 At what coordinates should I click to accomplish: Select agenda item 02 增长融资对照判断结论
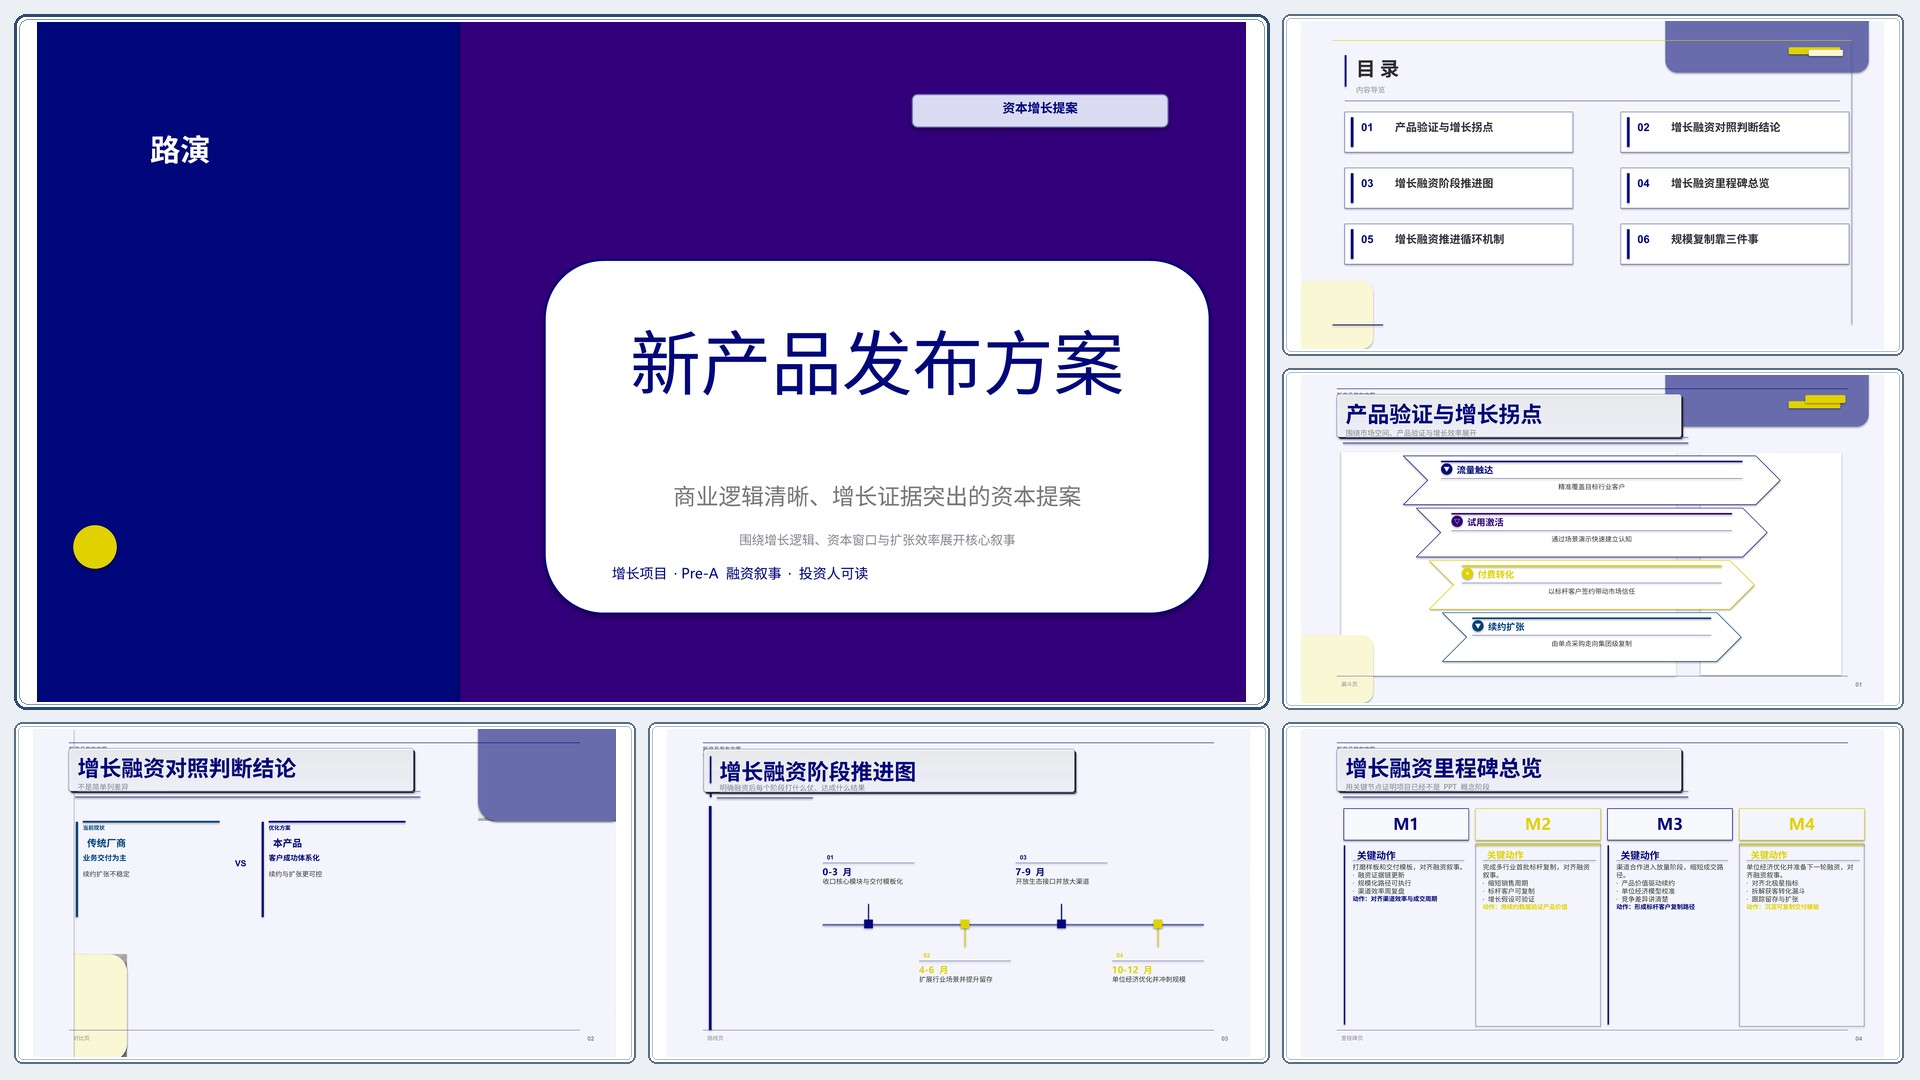[x=1735, y=131]
